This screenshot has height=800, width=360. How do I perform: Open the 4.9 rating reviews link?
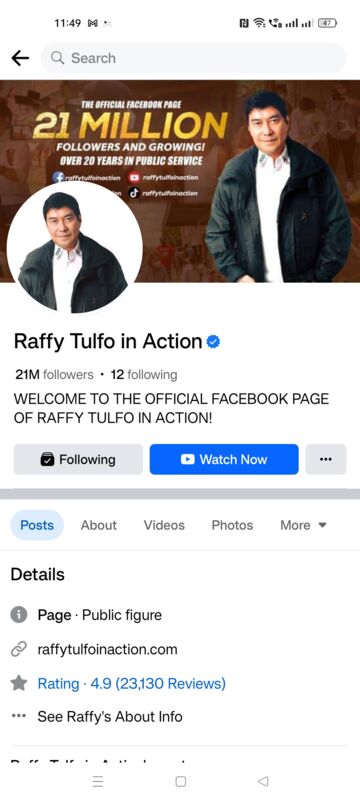pos(132,683)
